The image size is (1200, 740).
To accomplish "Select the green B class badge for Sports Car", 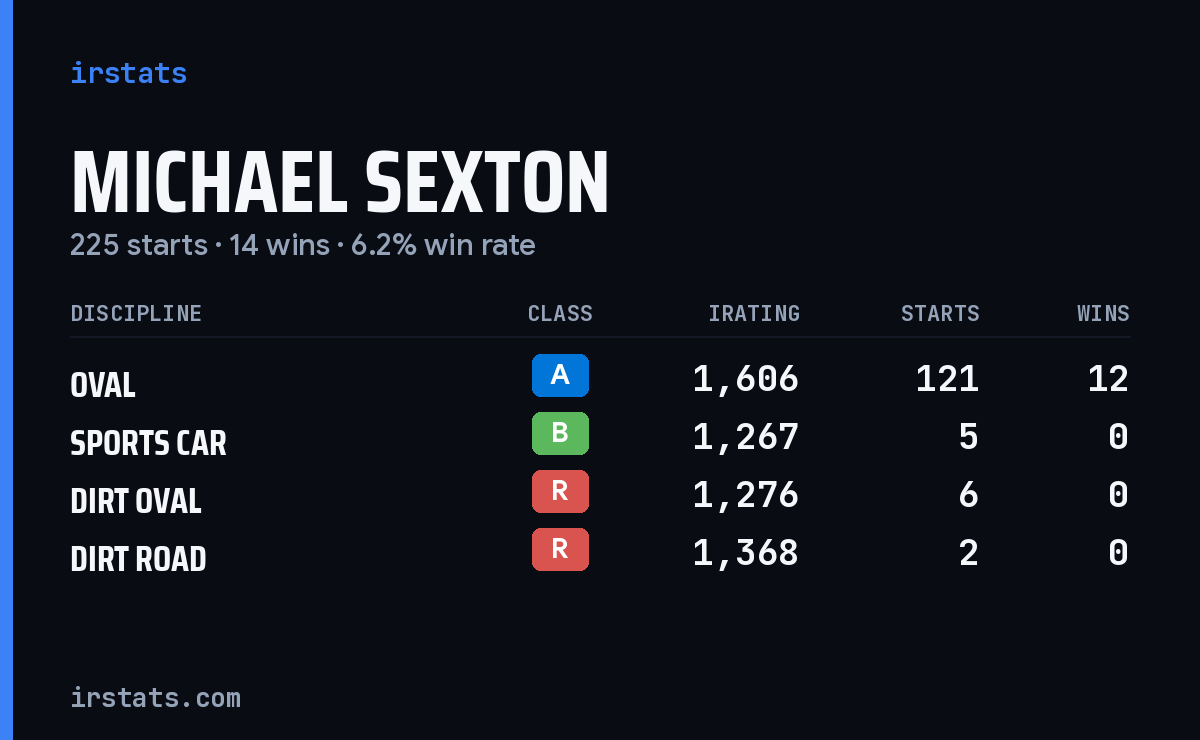I will pyautogui.click(x=560, y=433).
